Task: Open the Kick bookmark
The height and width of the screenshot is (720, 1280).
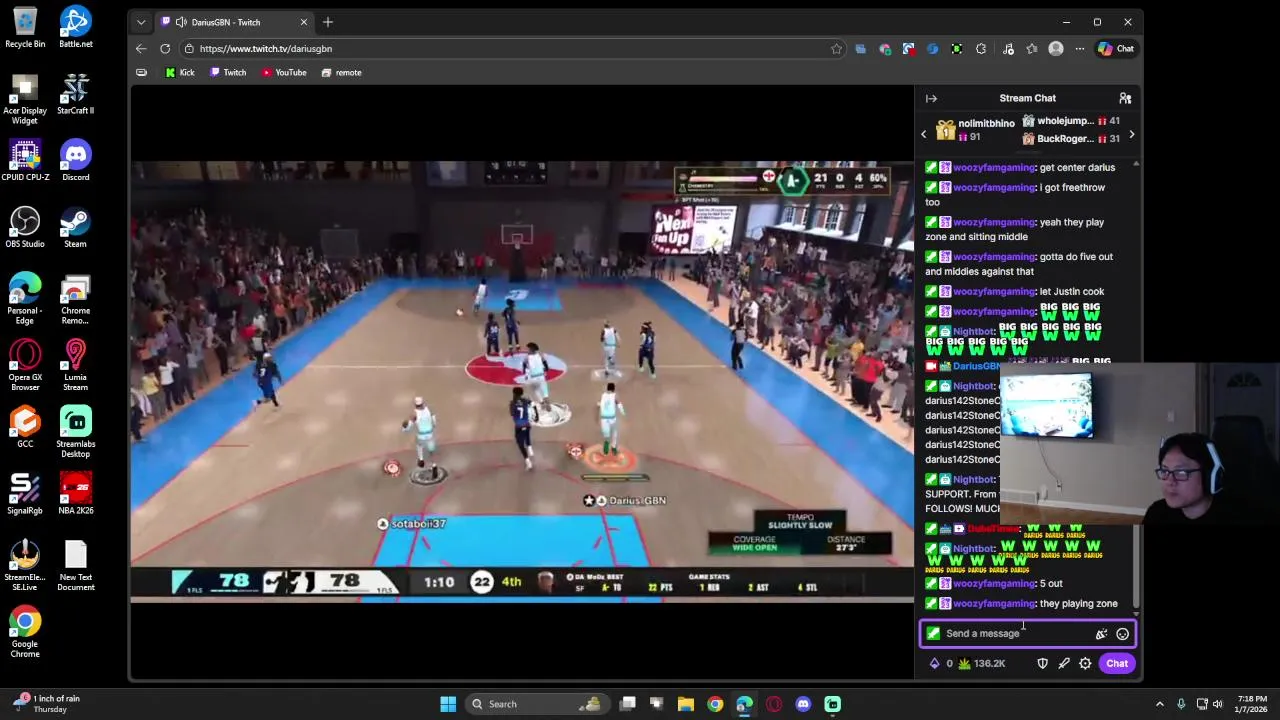Action: click(x=180, y=72)
